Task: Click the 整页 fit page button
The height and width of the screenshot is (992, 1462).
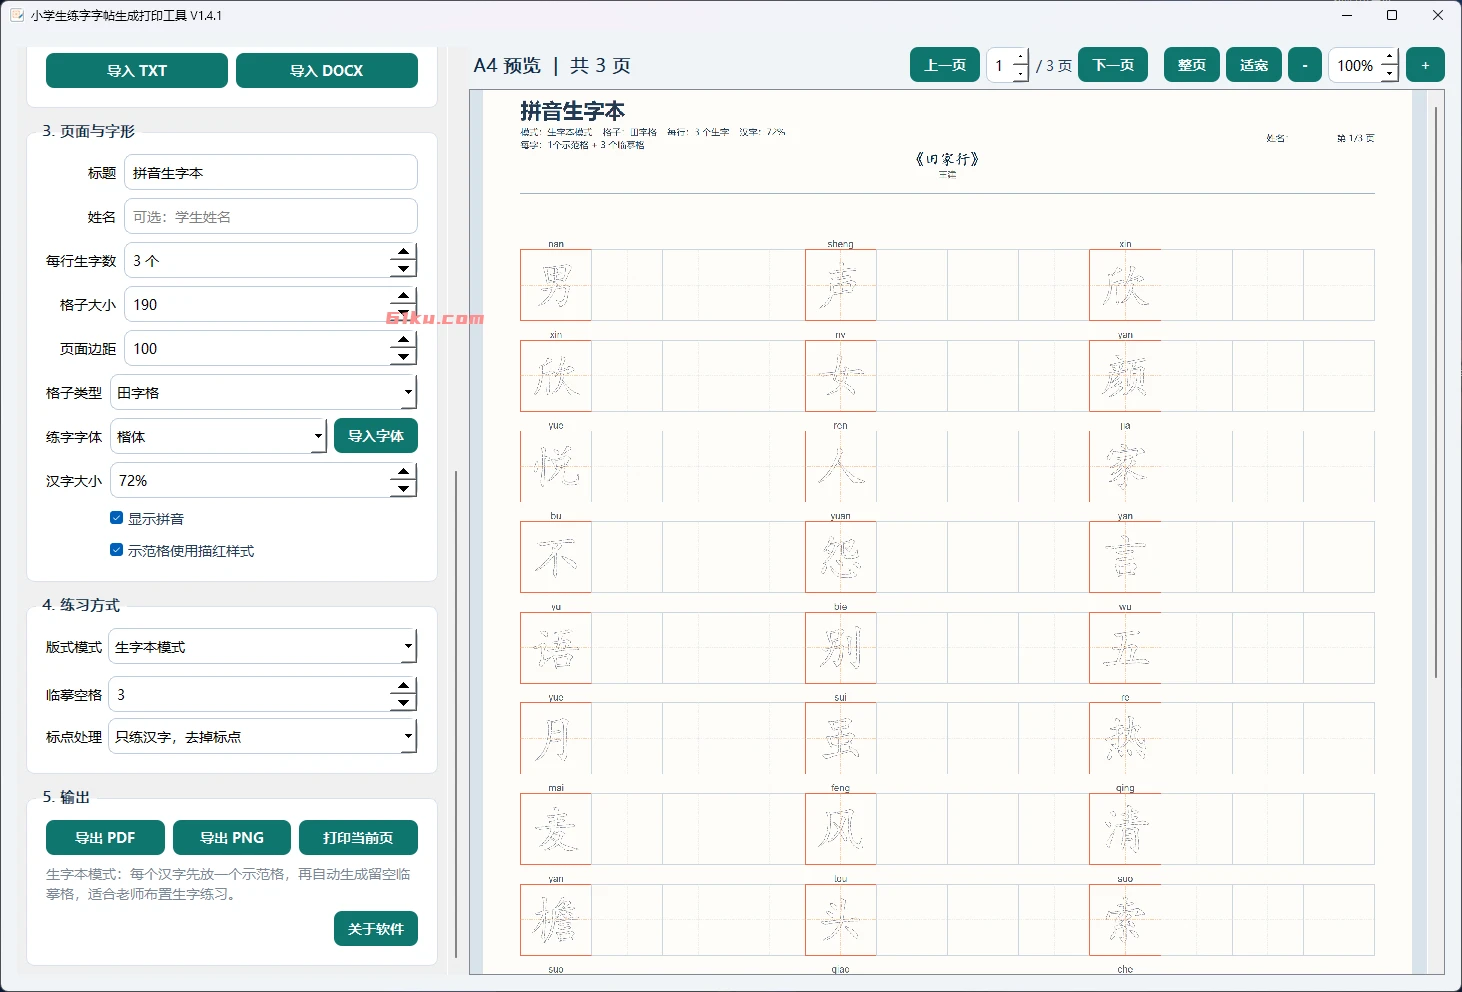Action: (x=1191, y=65)
